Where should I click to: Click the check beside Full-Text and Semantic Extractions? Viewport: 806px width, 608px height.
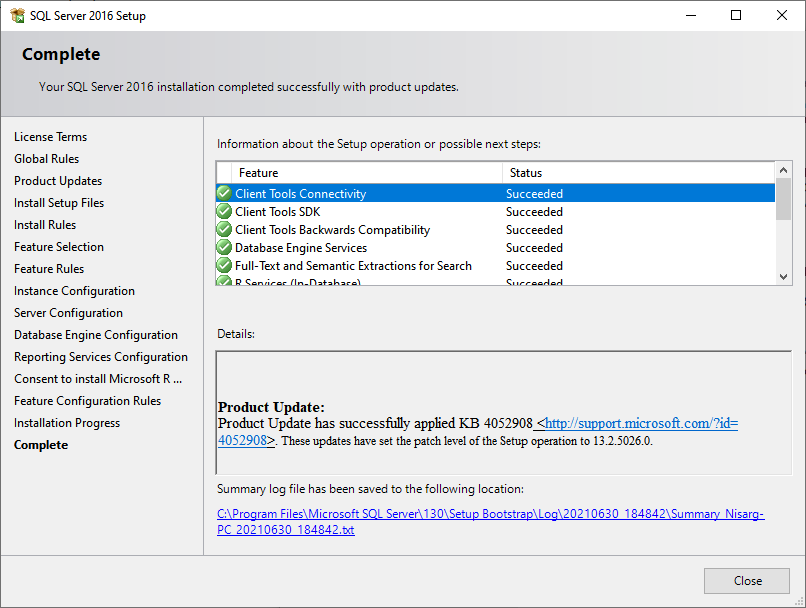tap(224, 265)
